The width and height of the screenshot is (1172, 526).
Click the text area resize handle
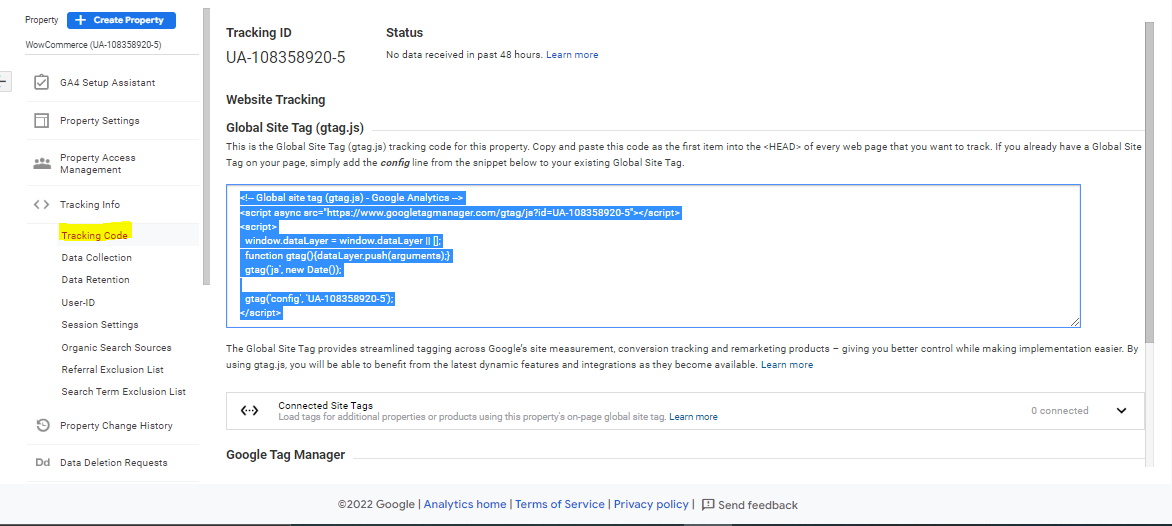tap(1075, 322)
